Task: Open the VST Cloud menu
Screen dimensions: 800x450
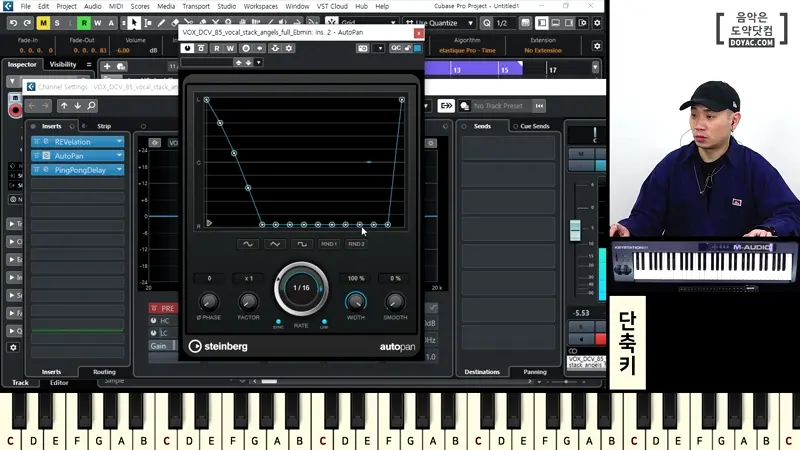Action: 332,6
